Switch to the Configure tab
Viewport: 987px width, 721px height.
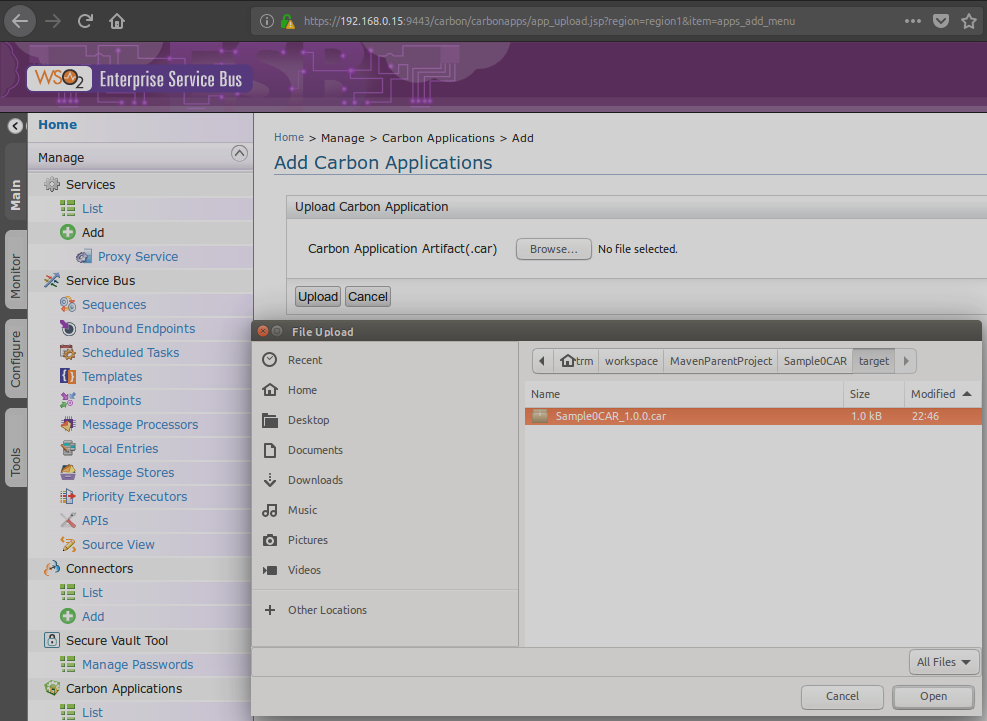15,358
